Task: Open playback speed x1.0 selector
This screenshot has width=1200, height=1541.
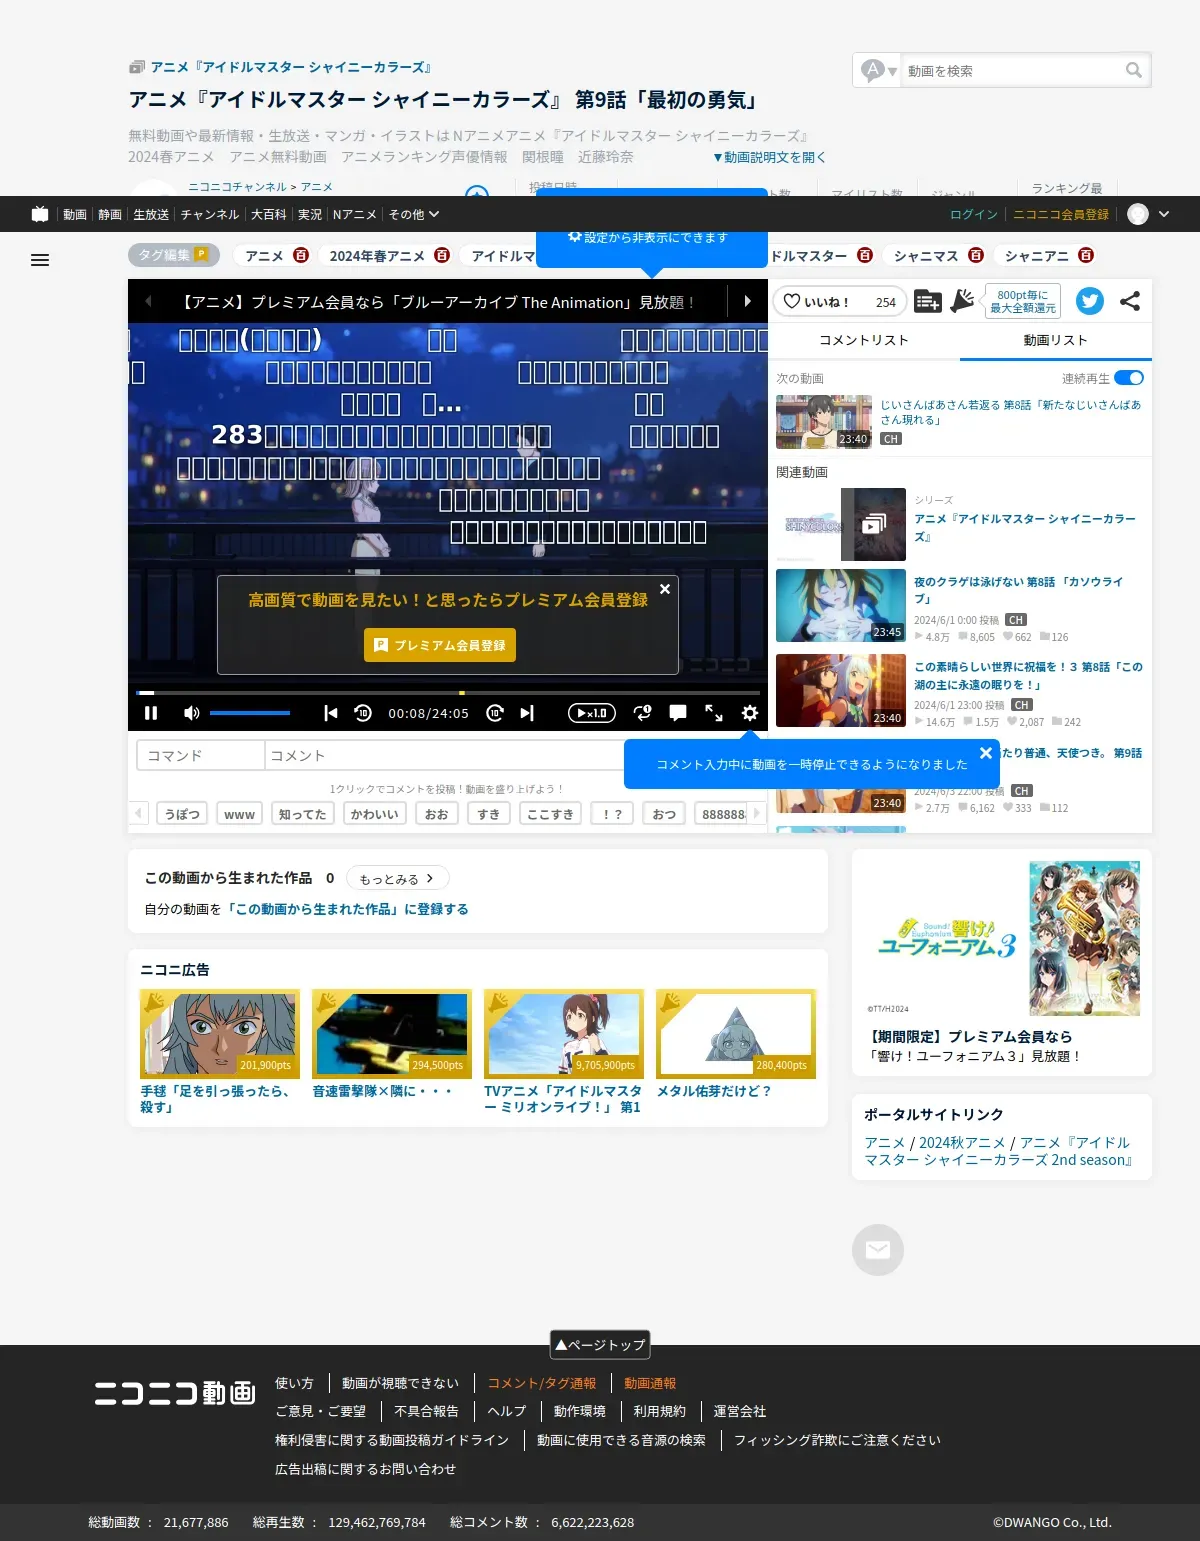Action: pos(591,713)
